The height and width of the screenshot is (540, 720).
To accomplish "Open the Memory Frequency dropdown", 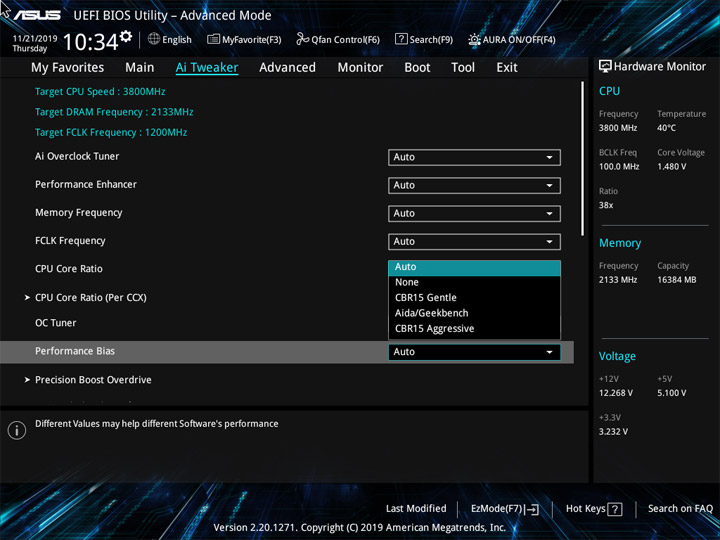I will (x=474, y=214).
